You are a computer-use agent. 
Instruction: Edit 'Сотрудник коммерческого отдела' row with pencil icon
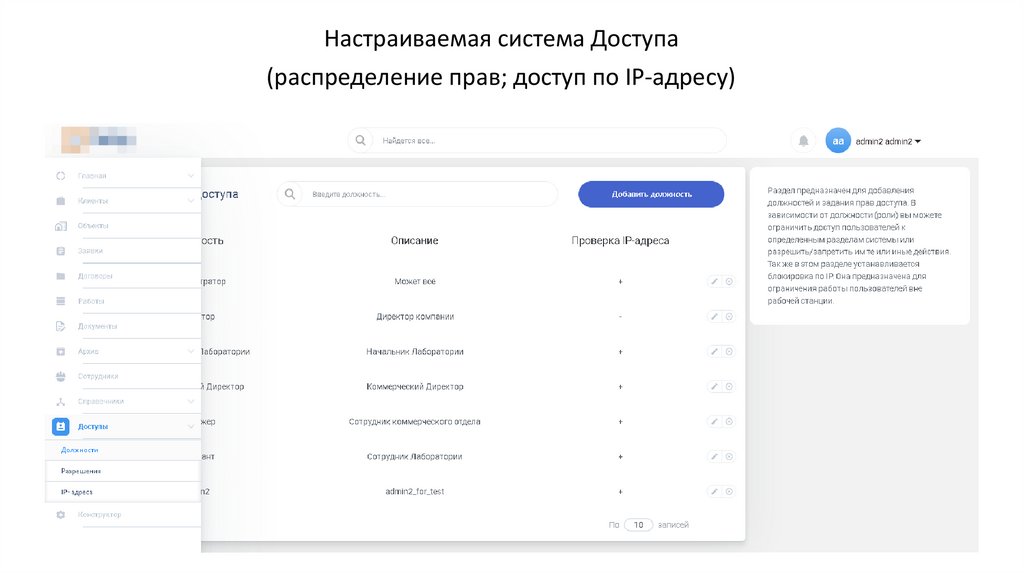click(x=714, y=422)
